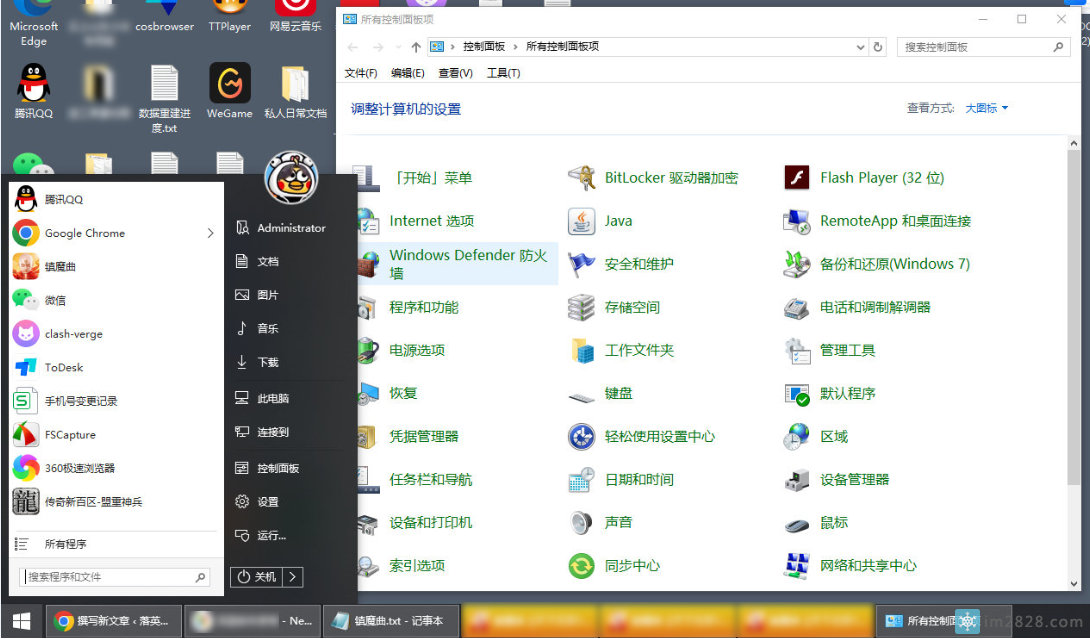The image size is (1090, 639).
Task: Open the Flash Player (32 位) icon
Action: (797, 178)
